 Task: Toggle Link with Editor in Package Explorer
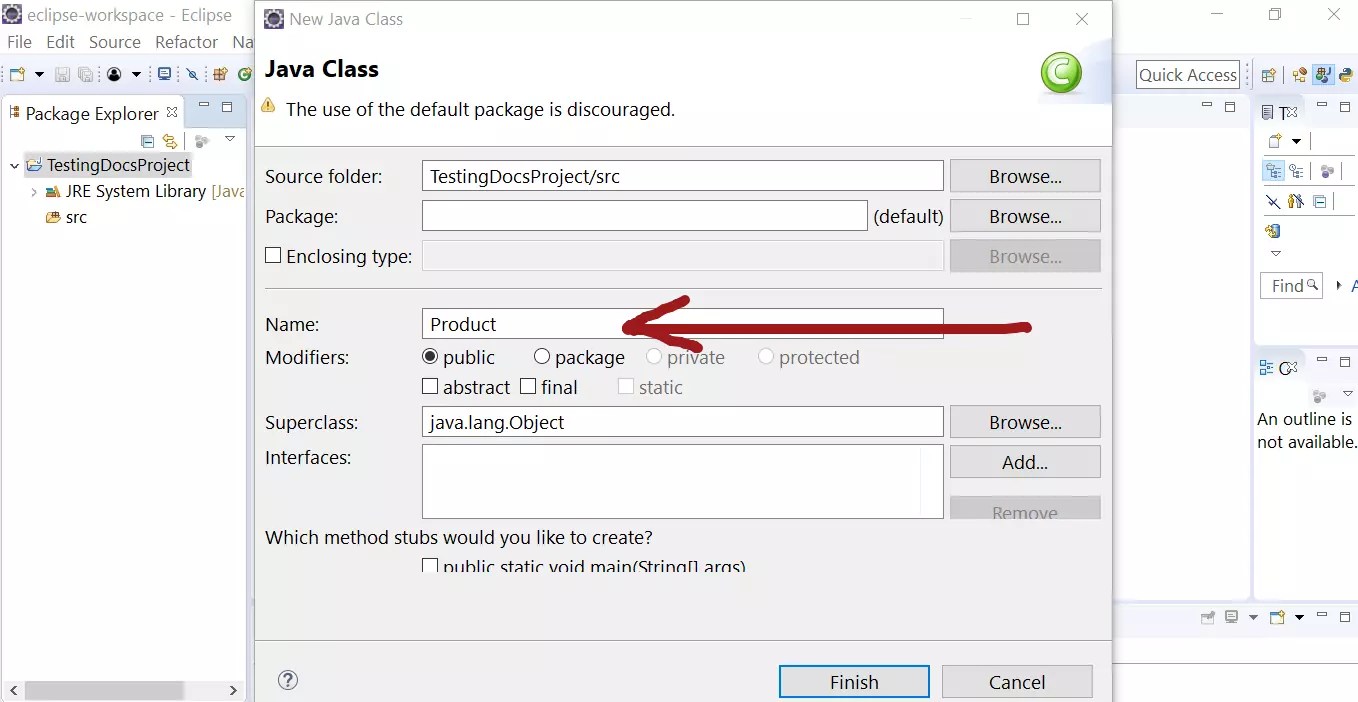click(170, 142)
